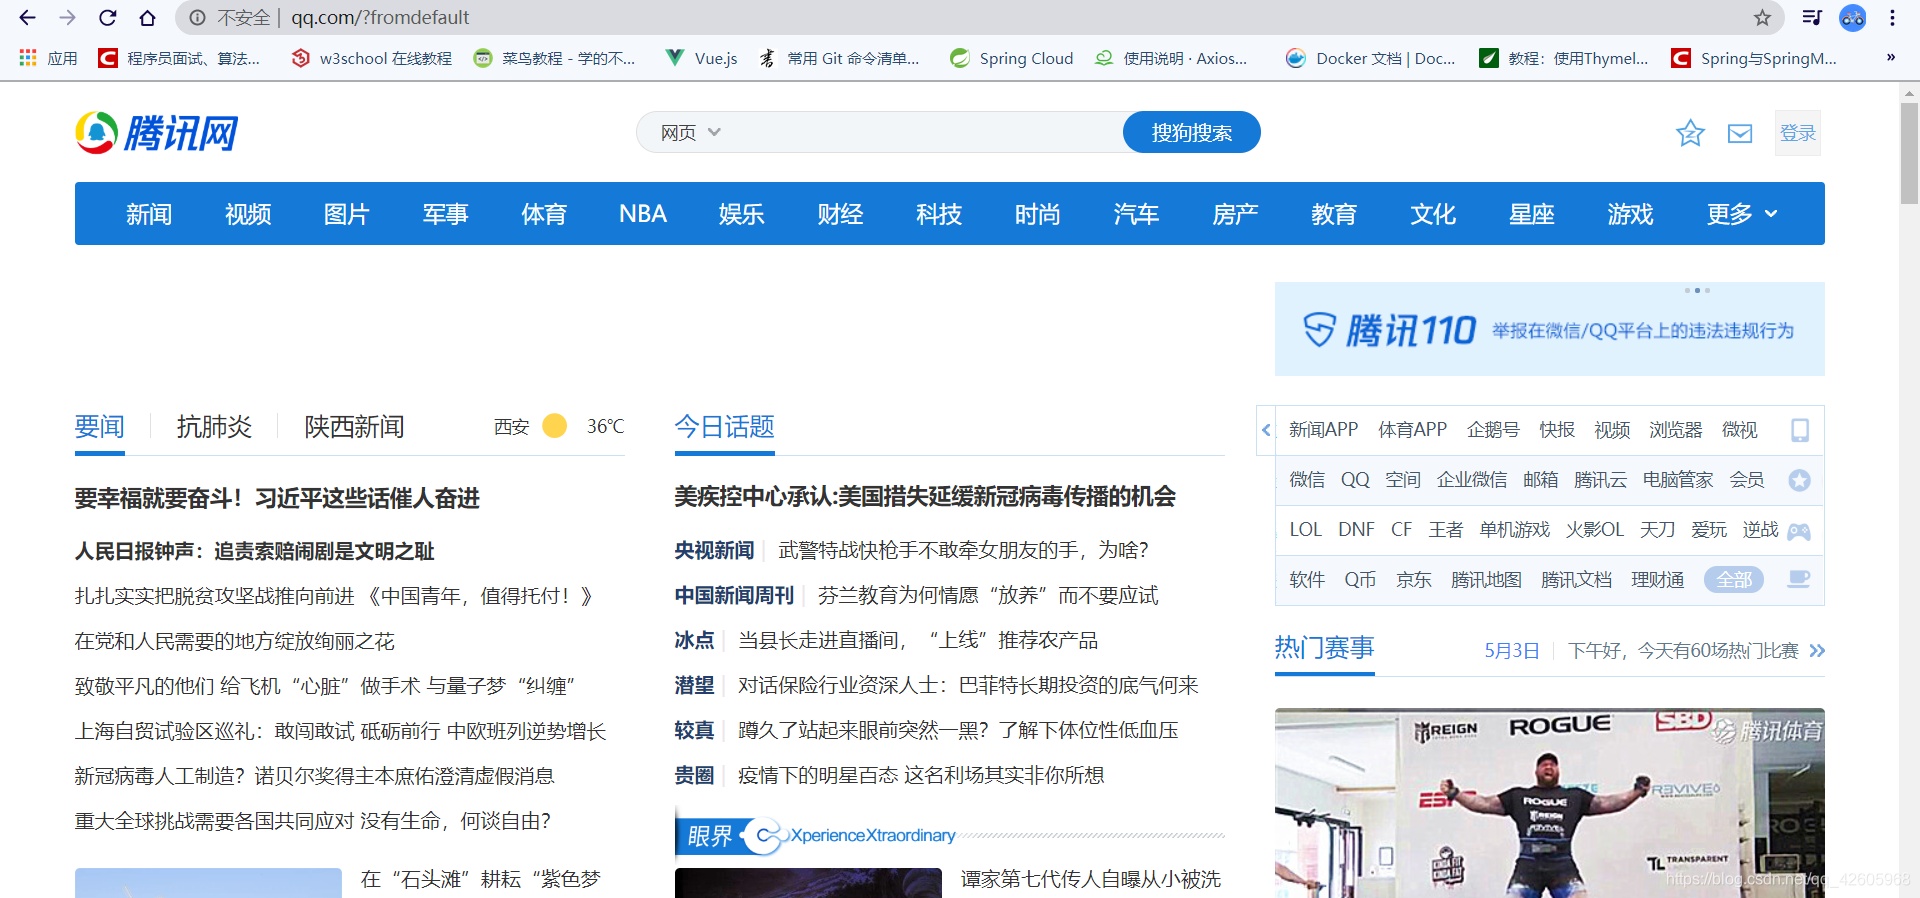Image resolution: width=1920 pixels, height=898 pixels.
Task: Open w3school 在线教程 bookmark
Action: point(372,58)
